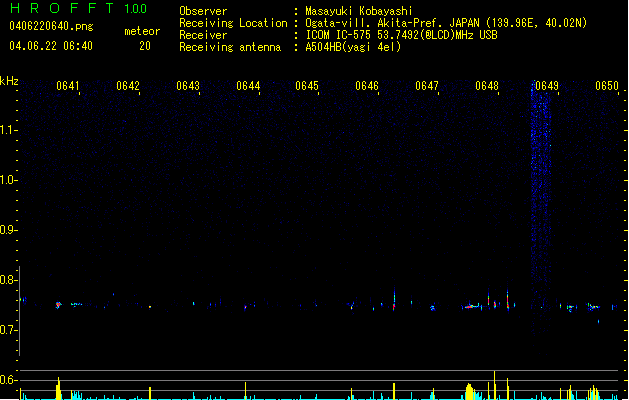Click the 0.8 kHz frequency tick label
The image size is (629, 400).
(8, 280)
